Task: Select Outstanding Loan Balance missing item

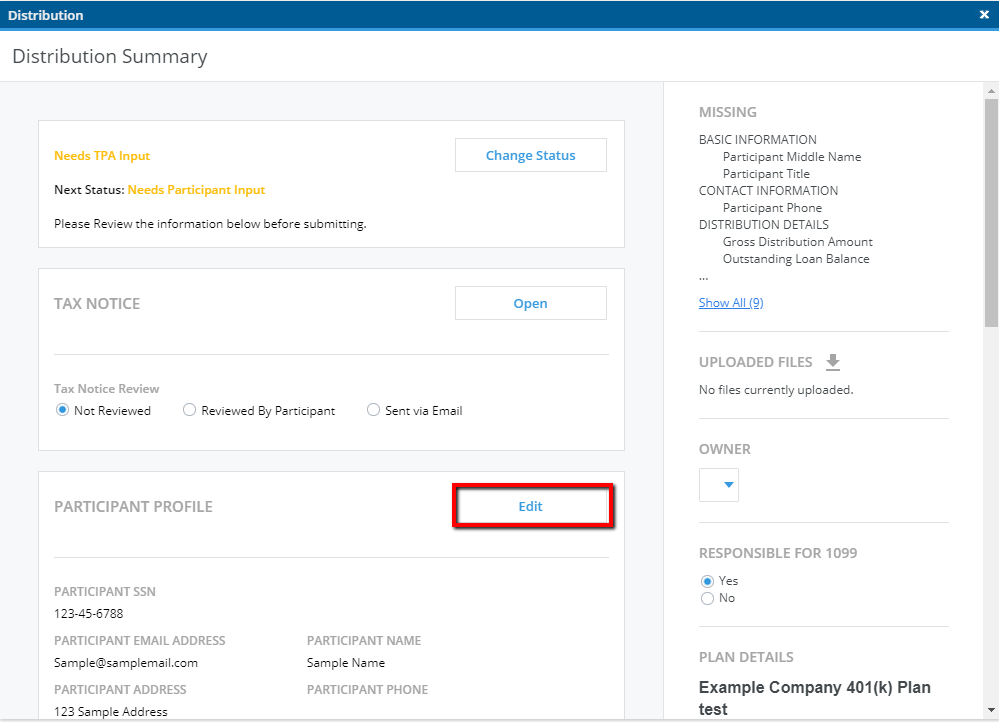Action: pos(796,259)
